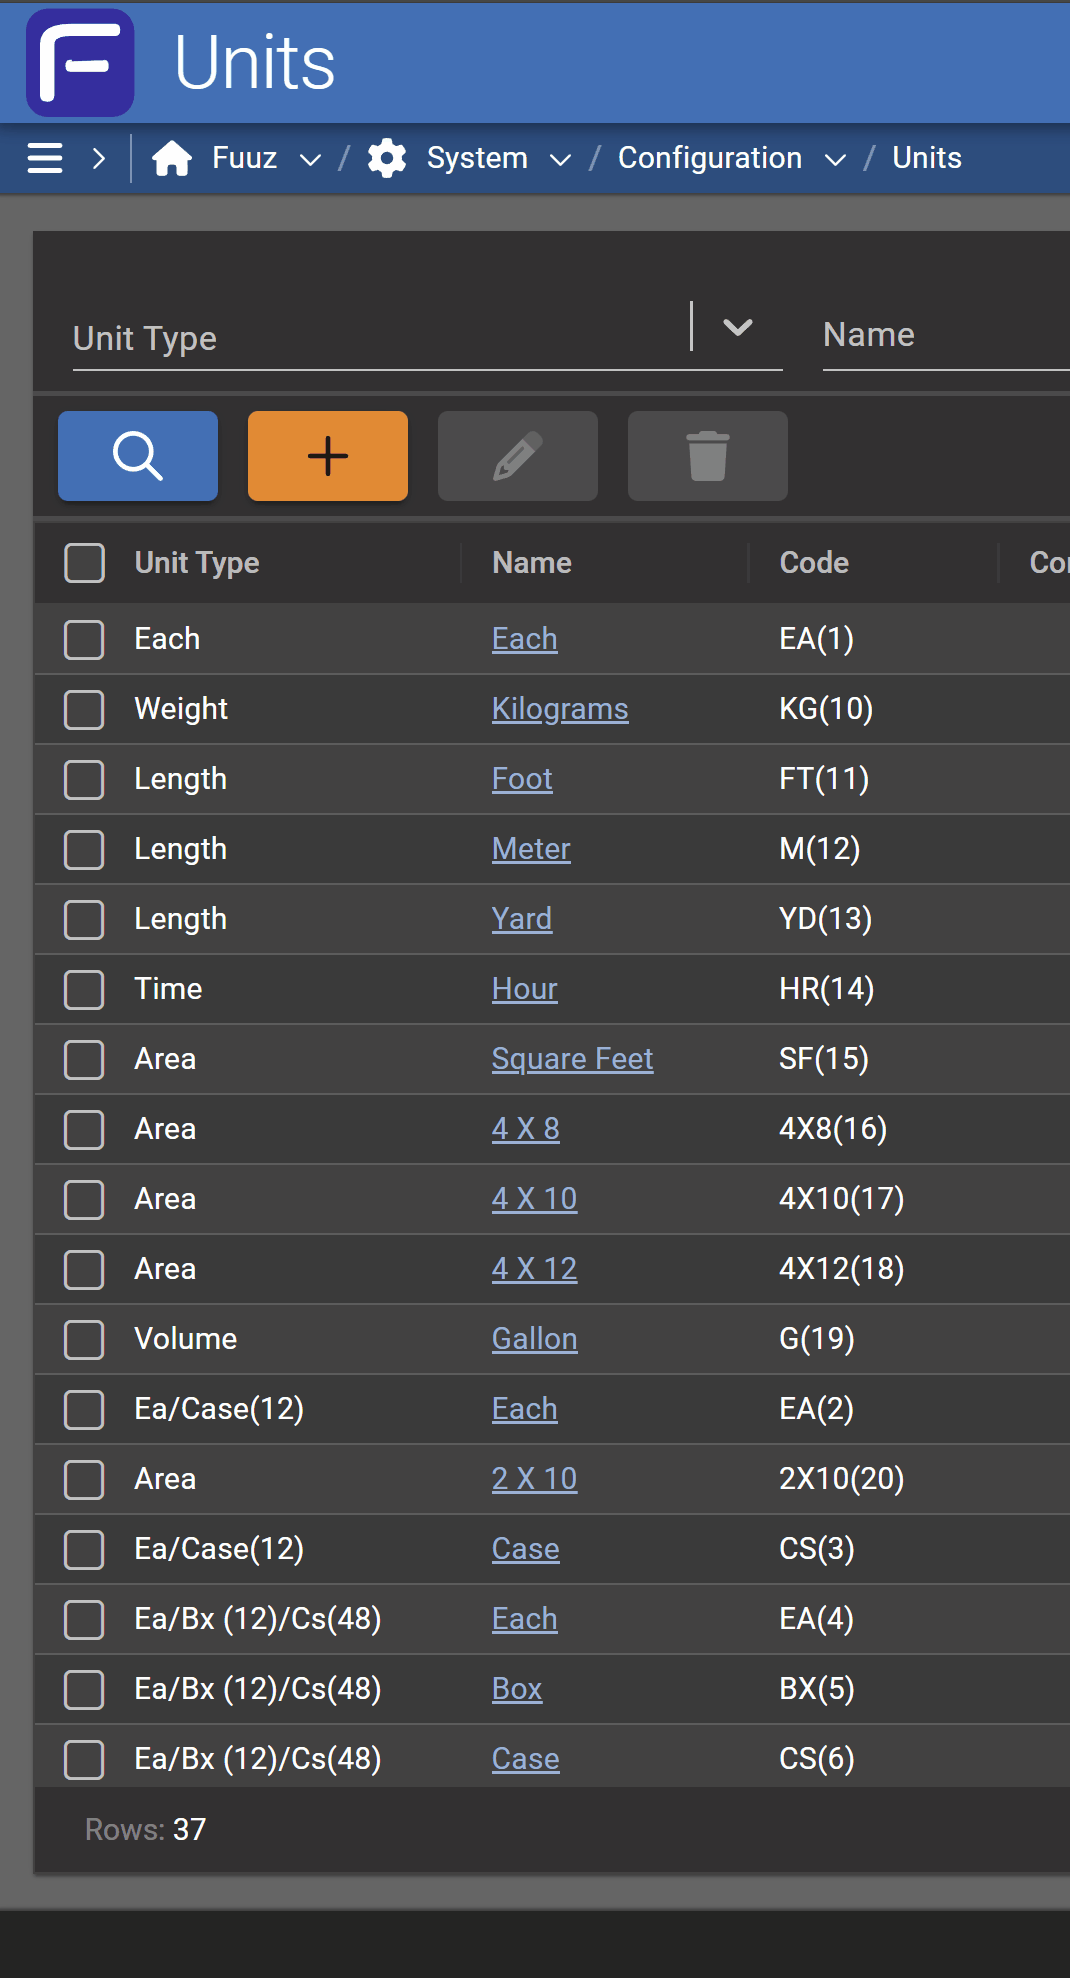Toggle the select-all checkbox in header
Image resolution: width=1070 pixels, height=1978 pixels.
tap(85, 563)
